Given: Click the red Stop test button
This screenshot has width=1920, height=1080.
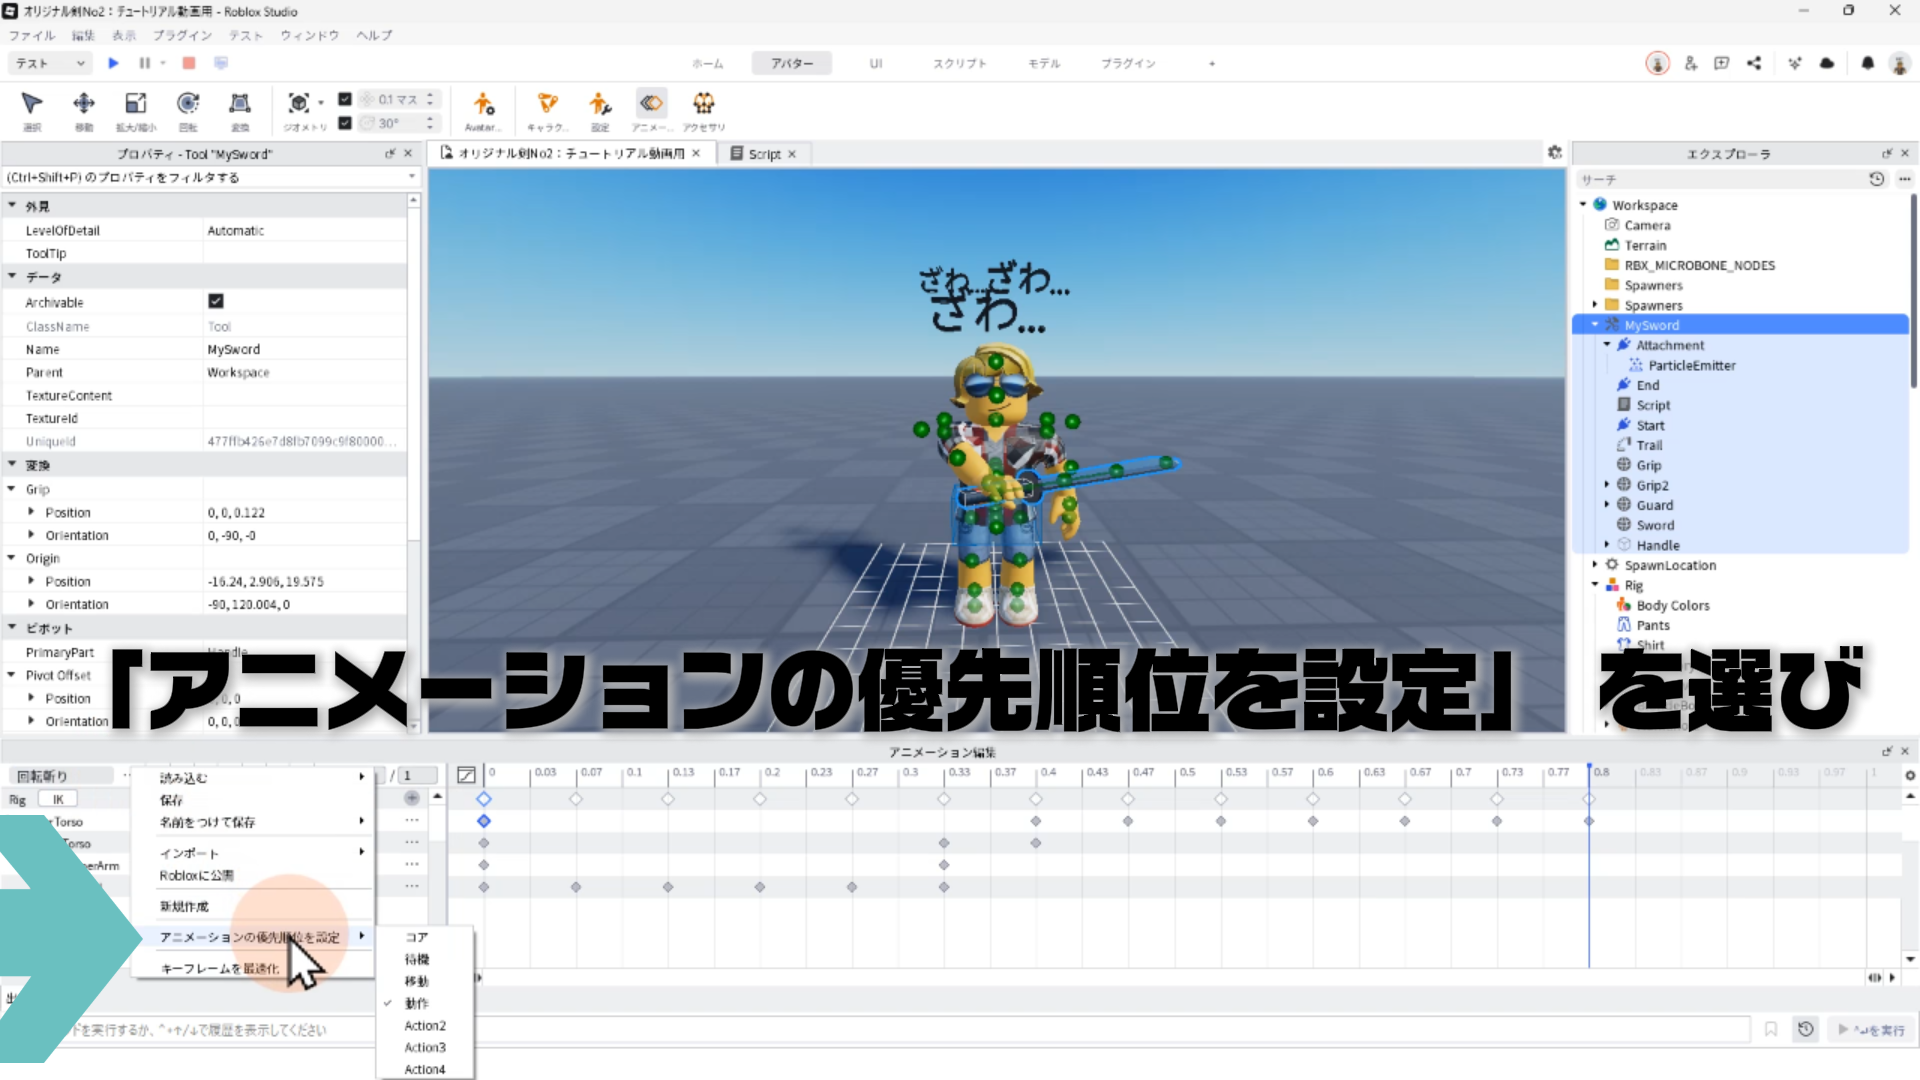Looking at the screenshot, I should (x=189, y=63).
